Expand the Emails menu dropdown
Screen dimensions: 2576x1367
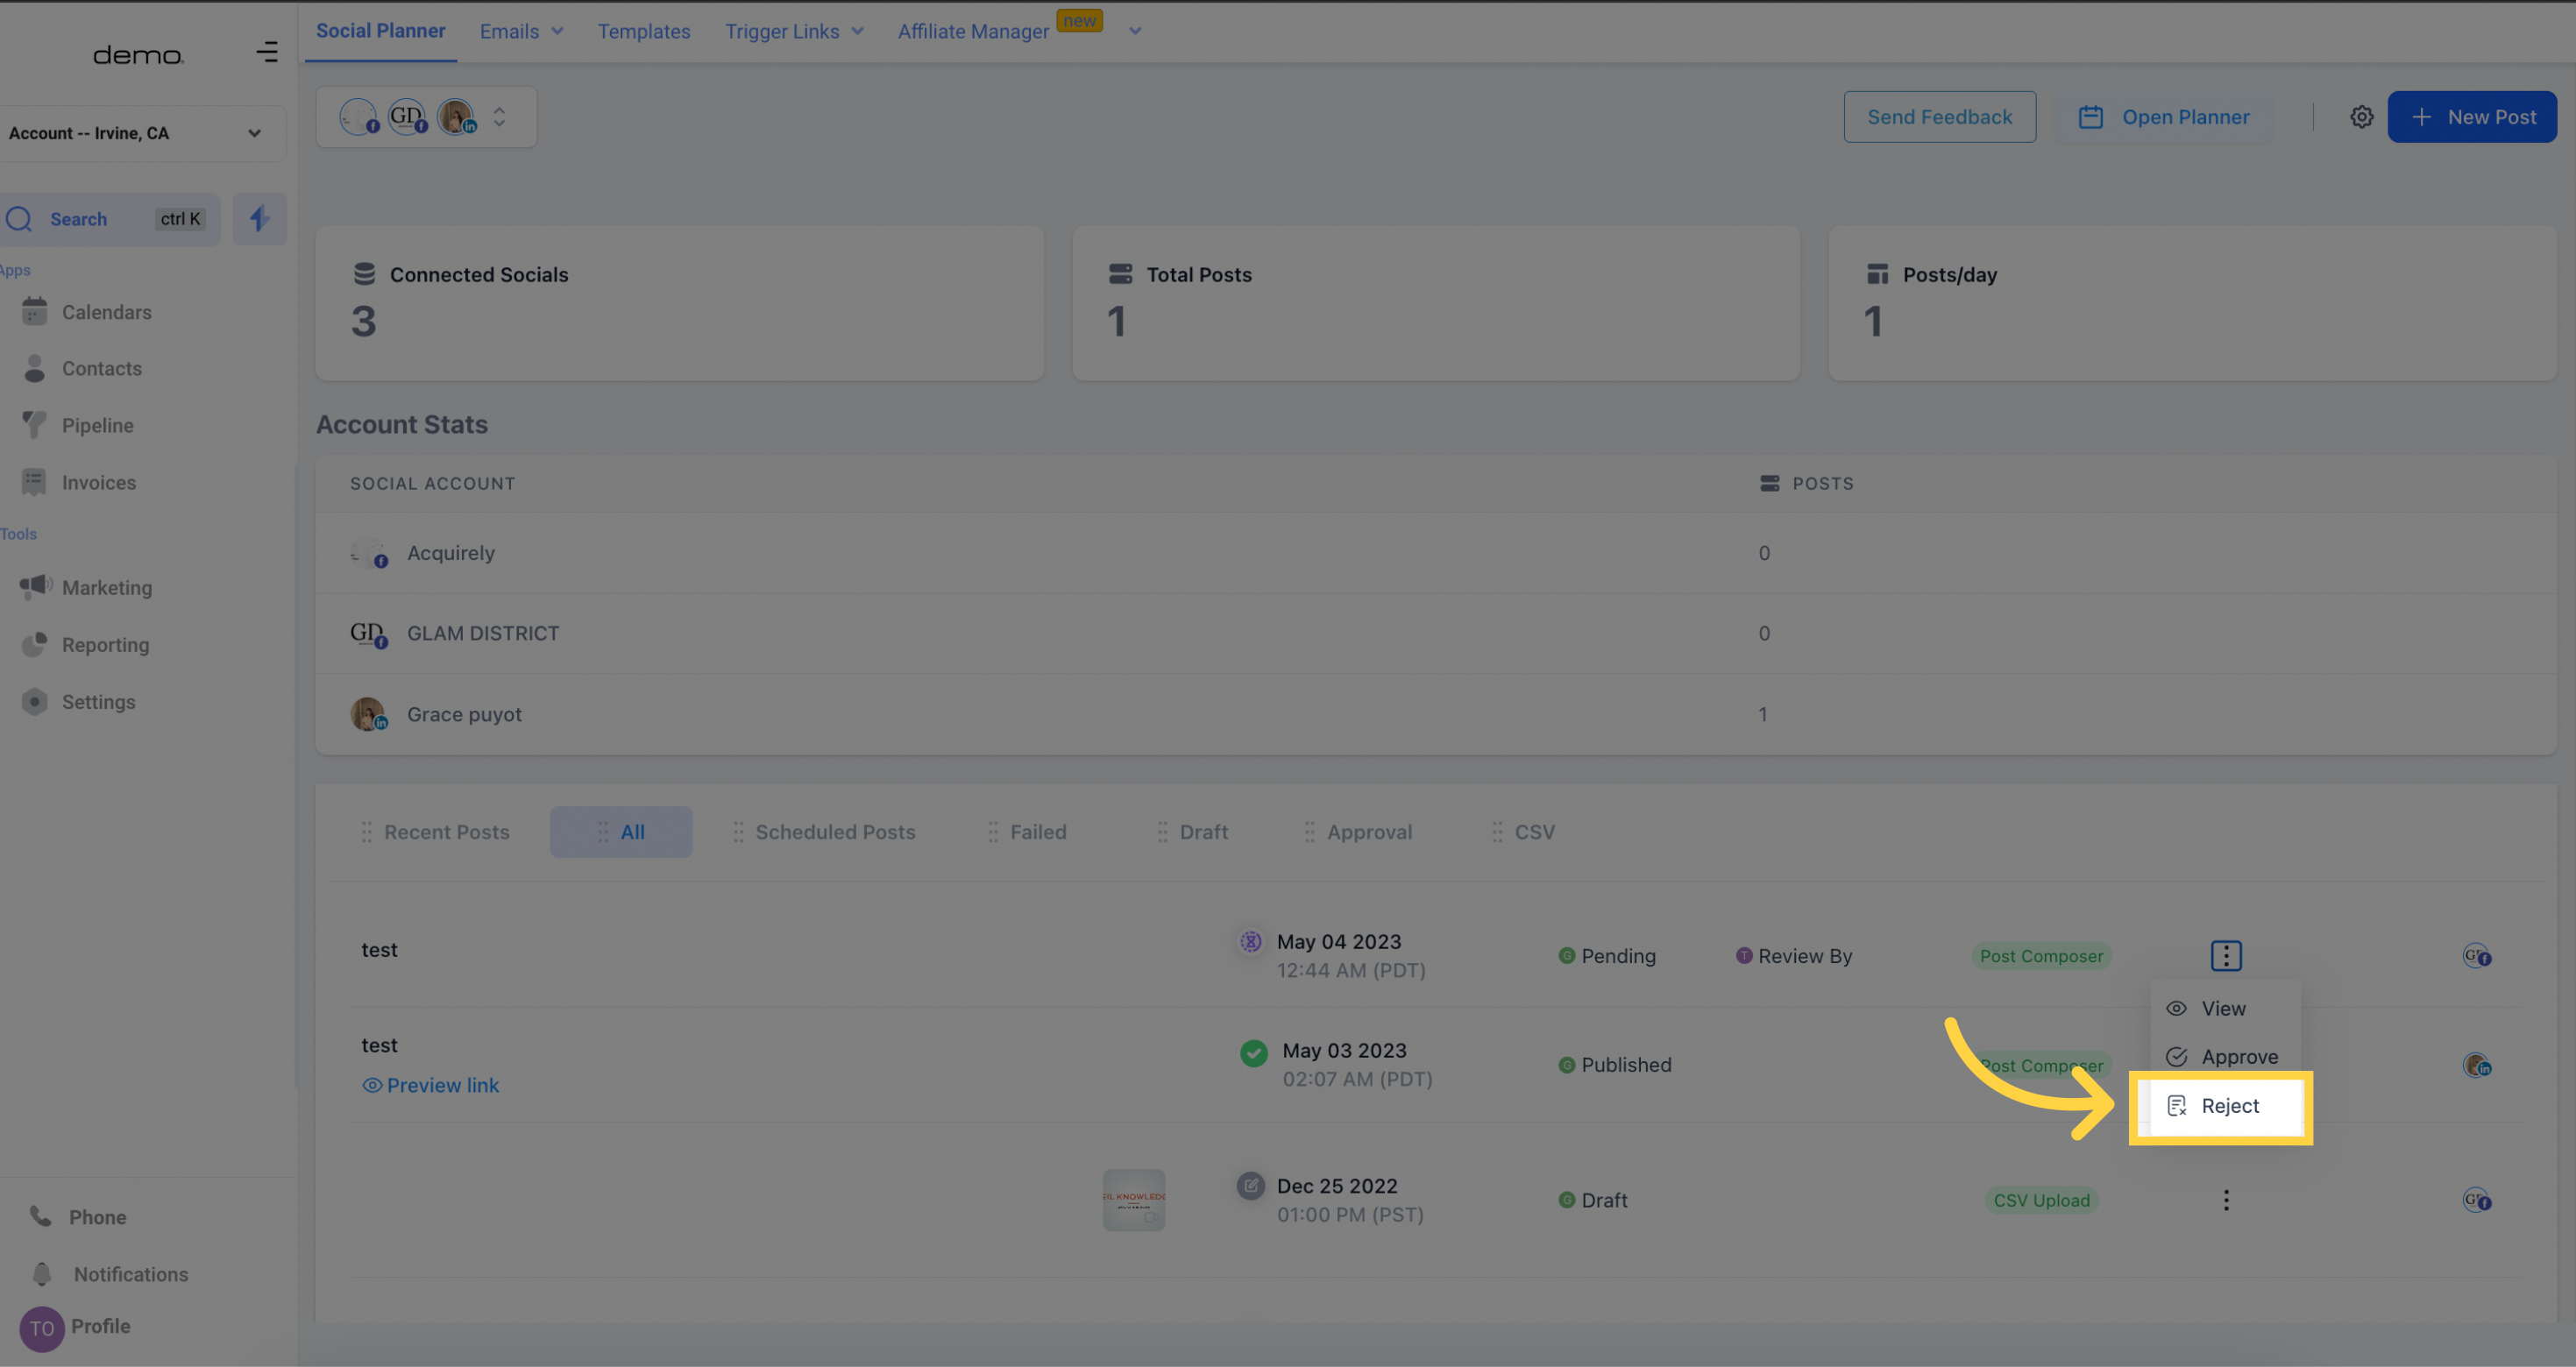[x=521, y=31]
